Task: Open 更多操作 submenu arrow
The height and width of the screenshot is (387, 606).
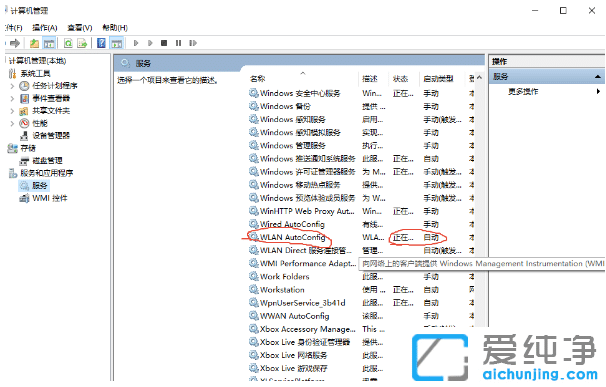Action: 598,92
